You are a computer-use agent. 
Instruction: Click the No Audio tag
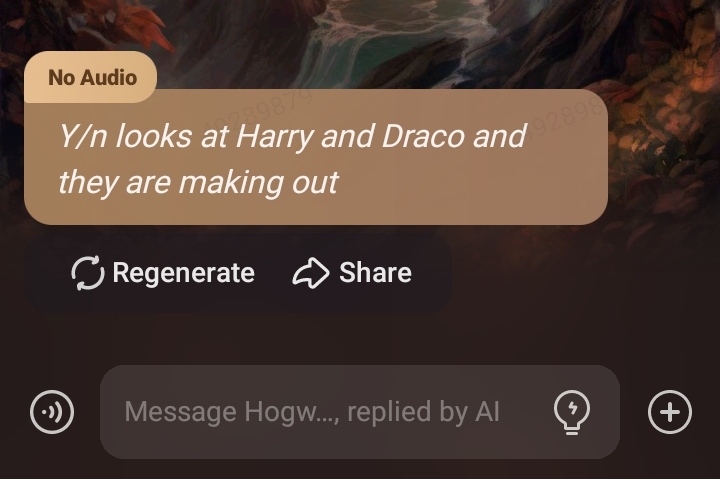[90, 77]
